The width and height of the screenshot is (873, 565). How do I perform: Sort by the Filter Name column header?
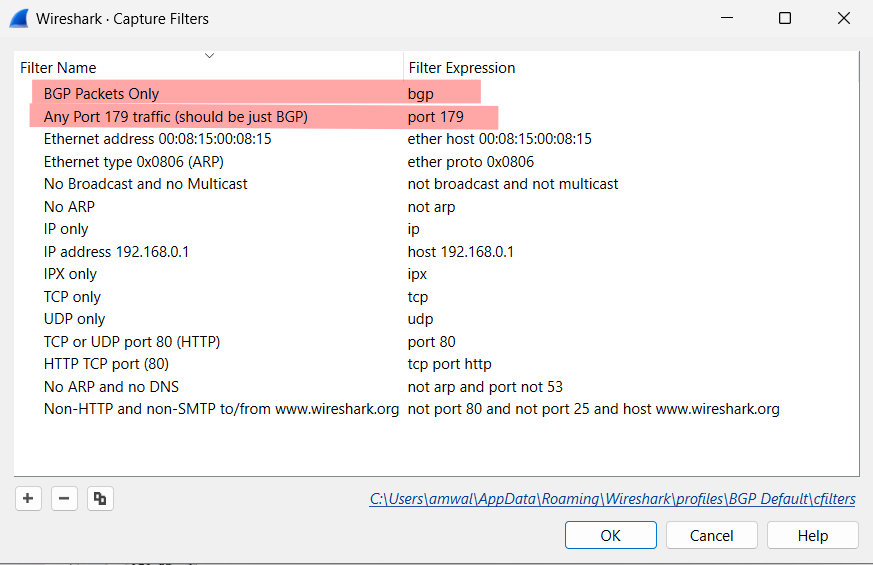pos(58,68)
